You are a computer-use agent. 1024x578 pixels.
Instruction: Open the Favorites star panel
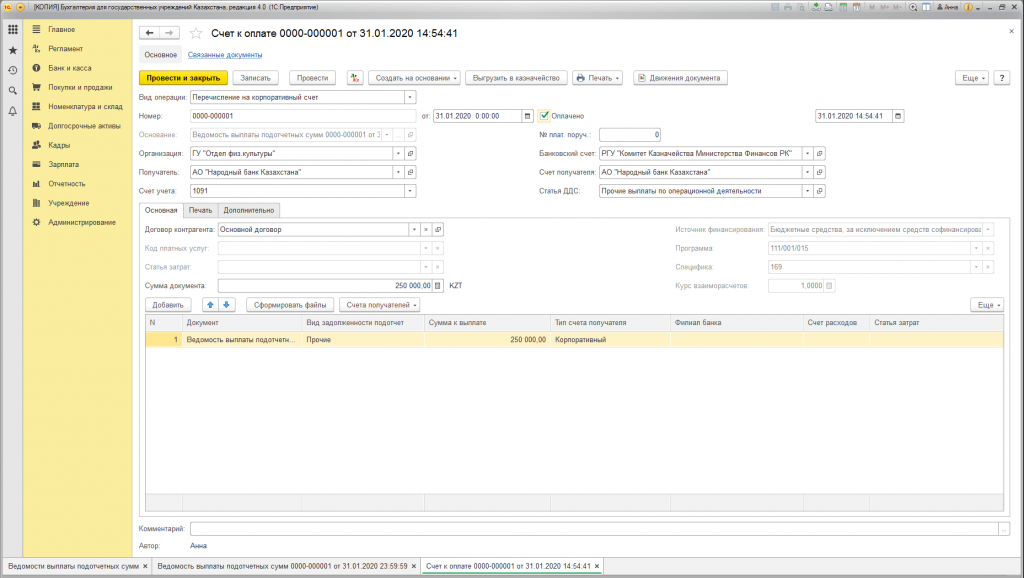point(12,49)
